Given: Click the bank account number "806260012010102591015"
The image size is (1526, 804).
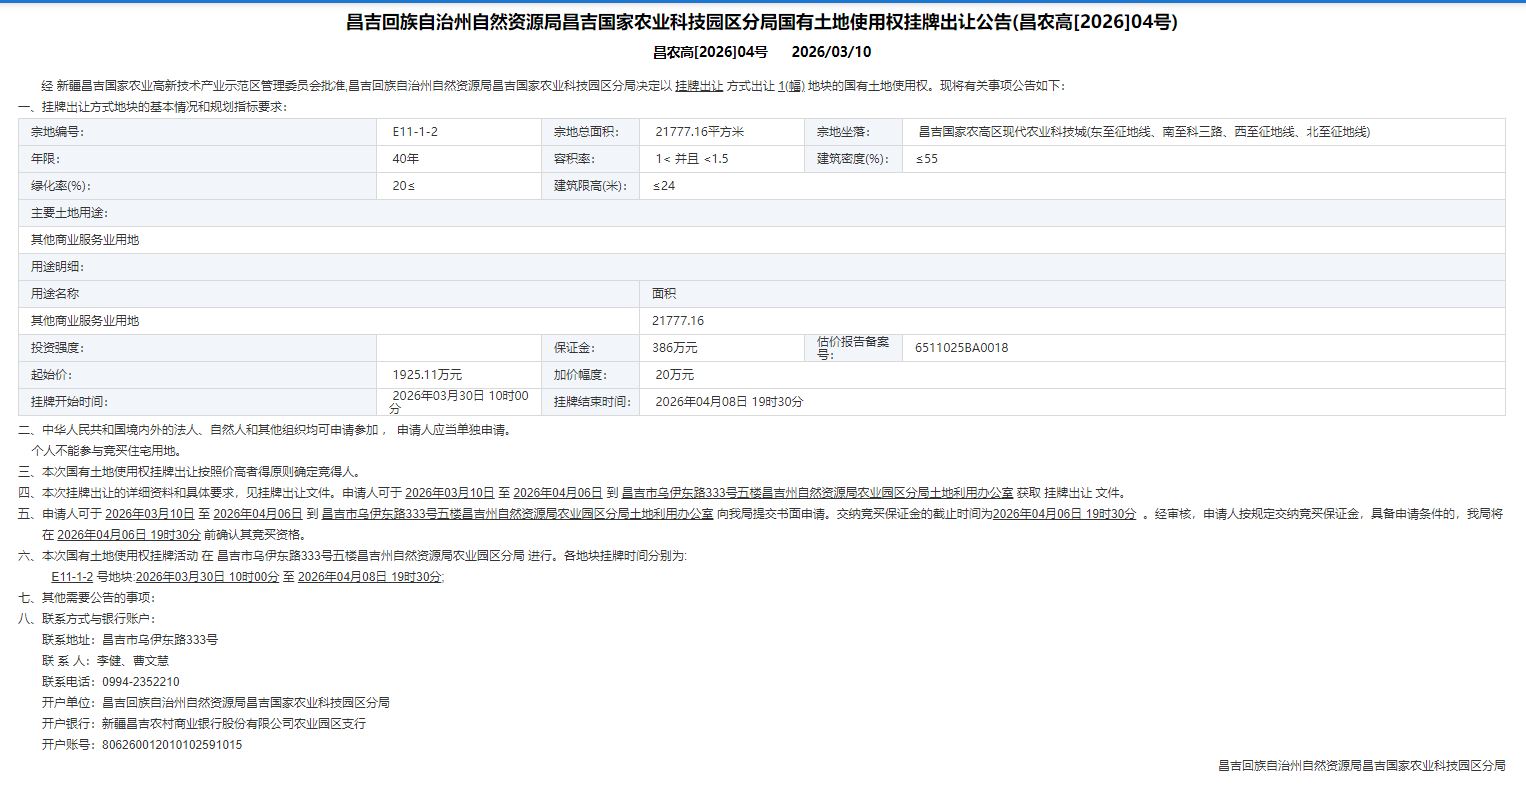Looking at the screenshot, I should 172,745.
